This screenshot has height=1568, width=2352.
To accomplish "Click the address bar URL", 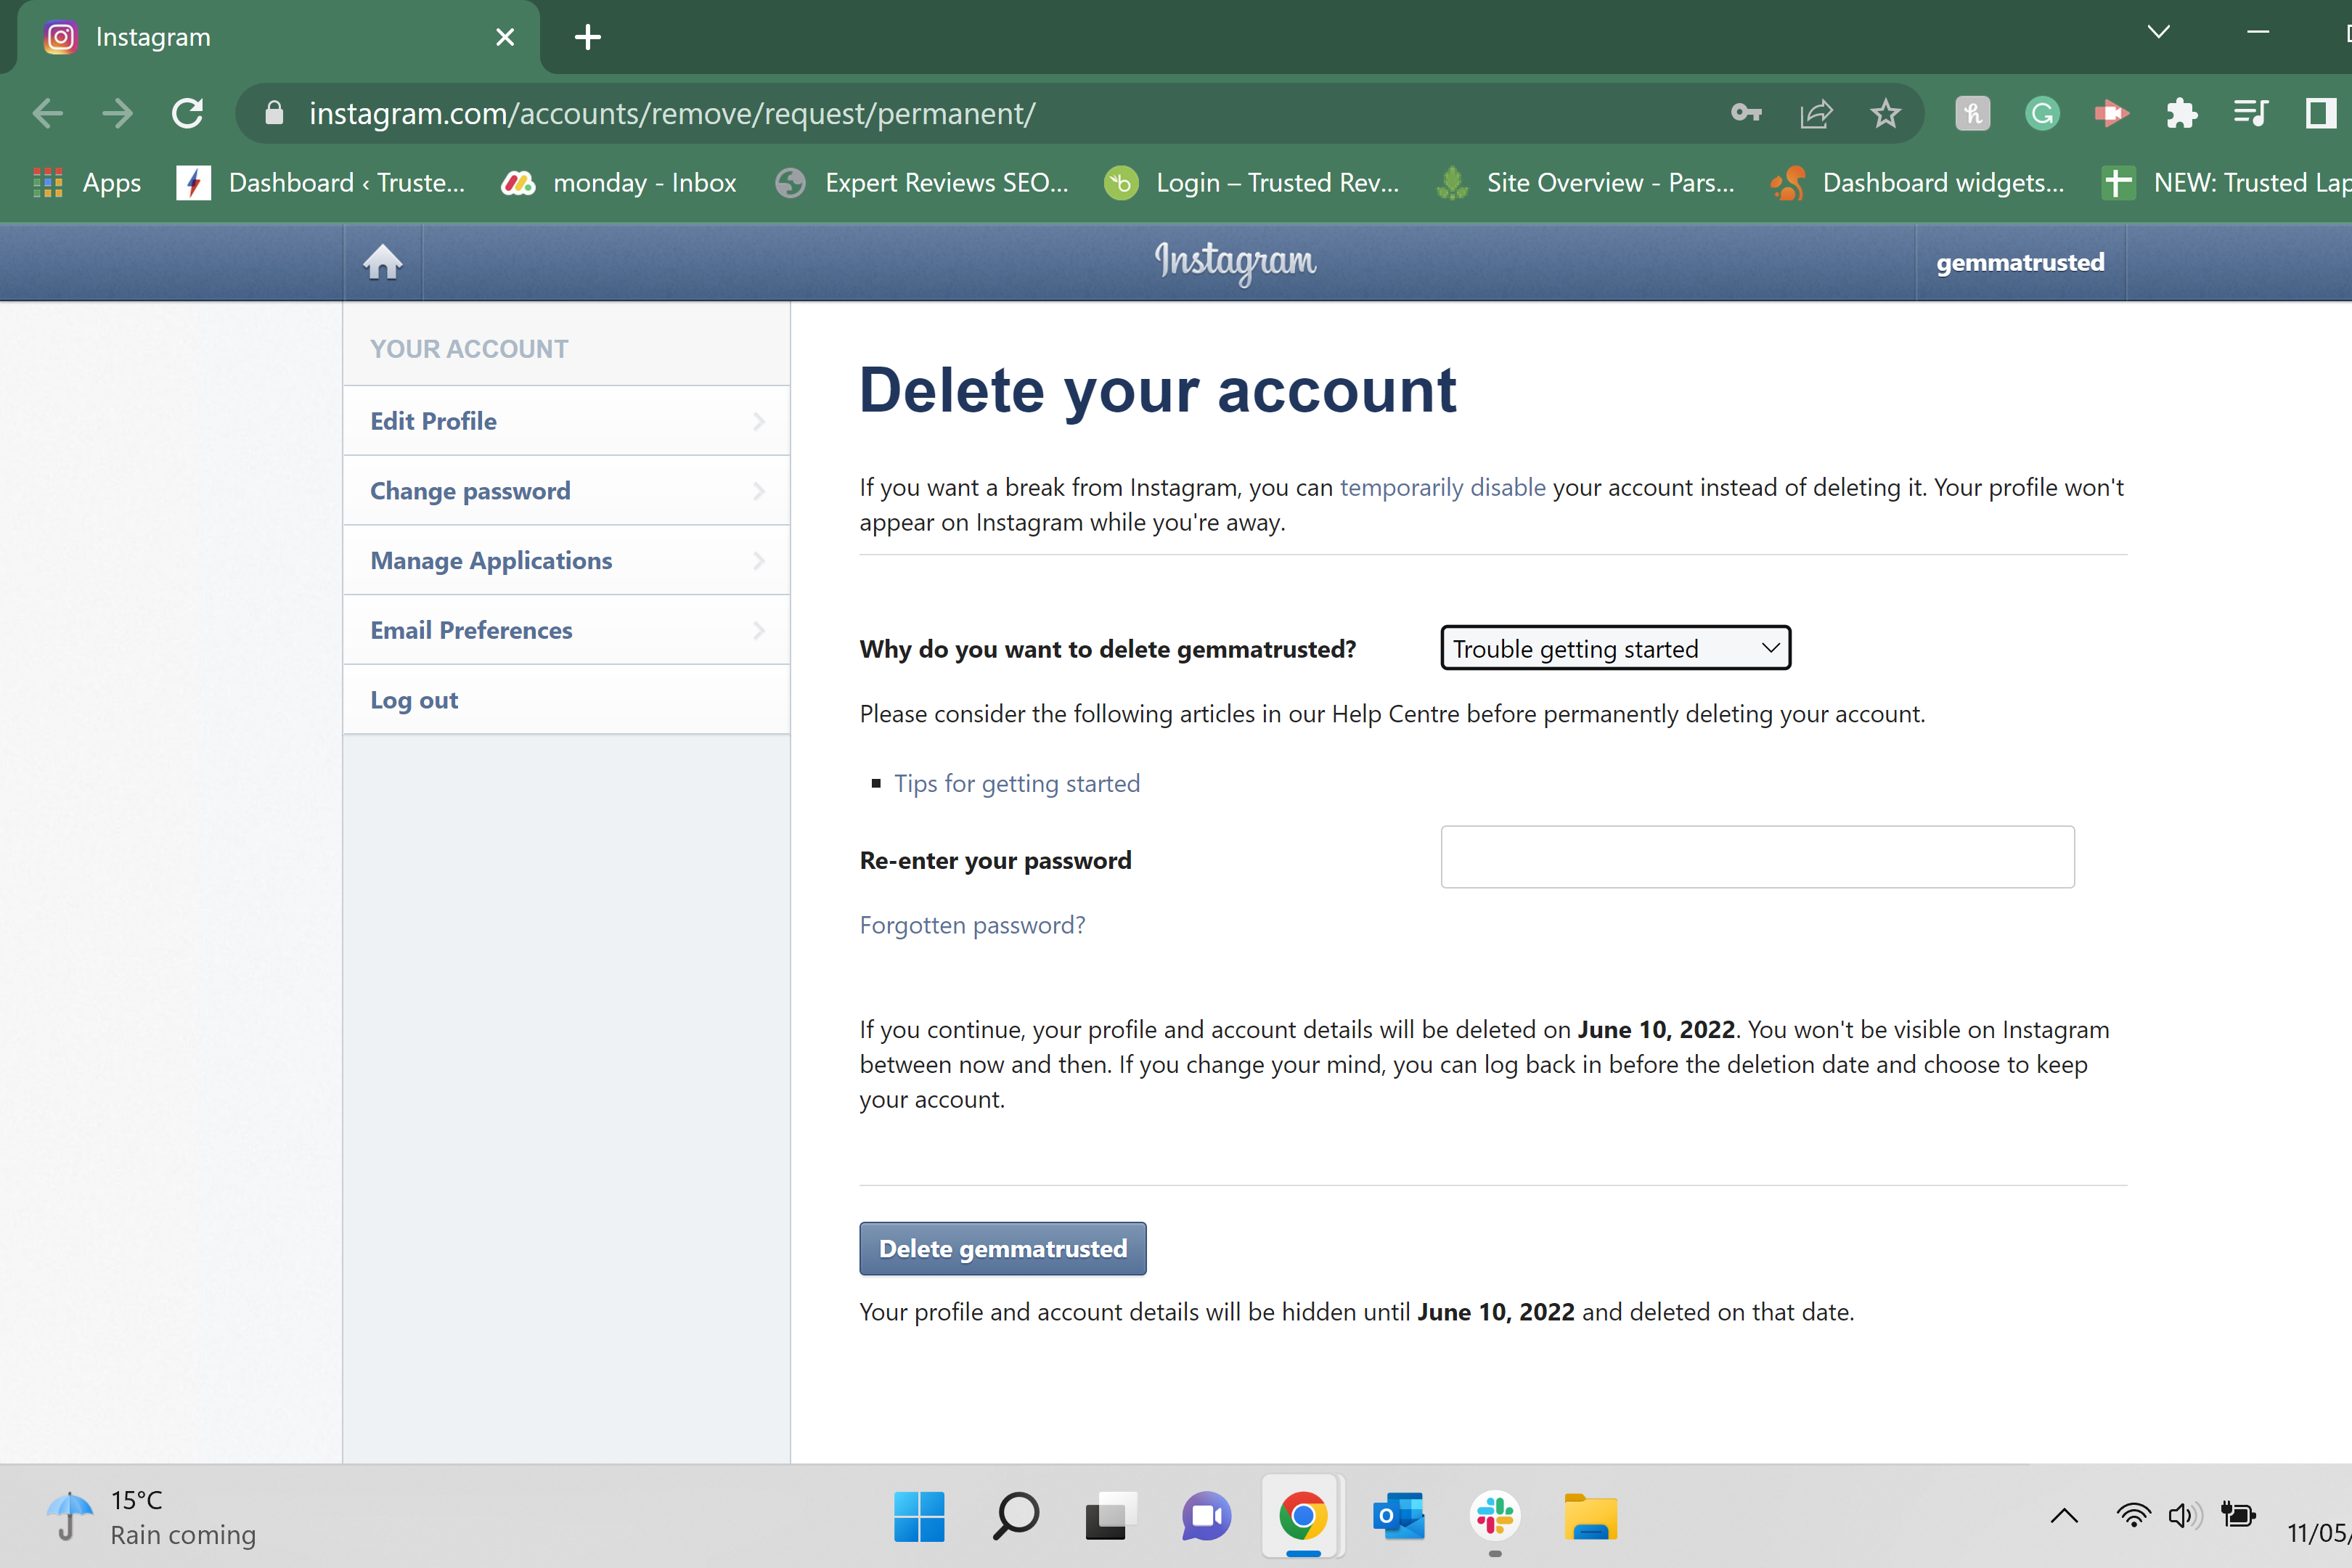I will tap(672, 113).
